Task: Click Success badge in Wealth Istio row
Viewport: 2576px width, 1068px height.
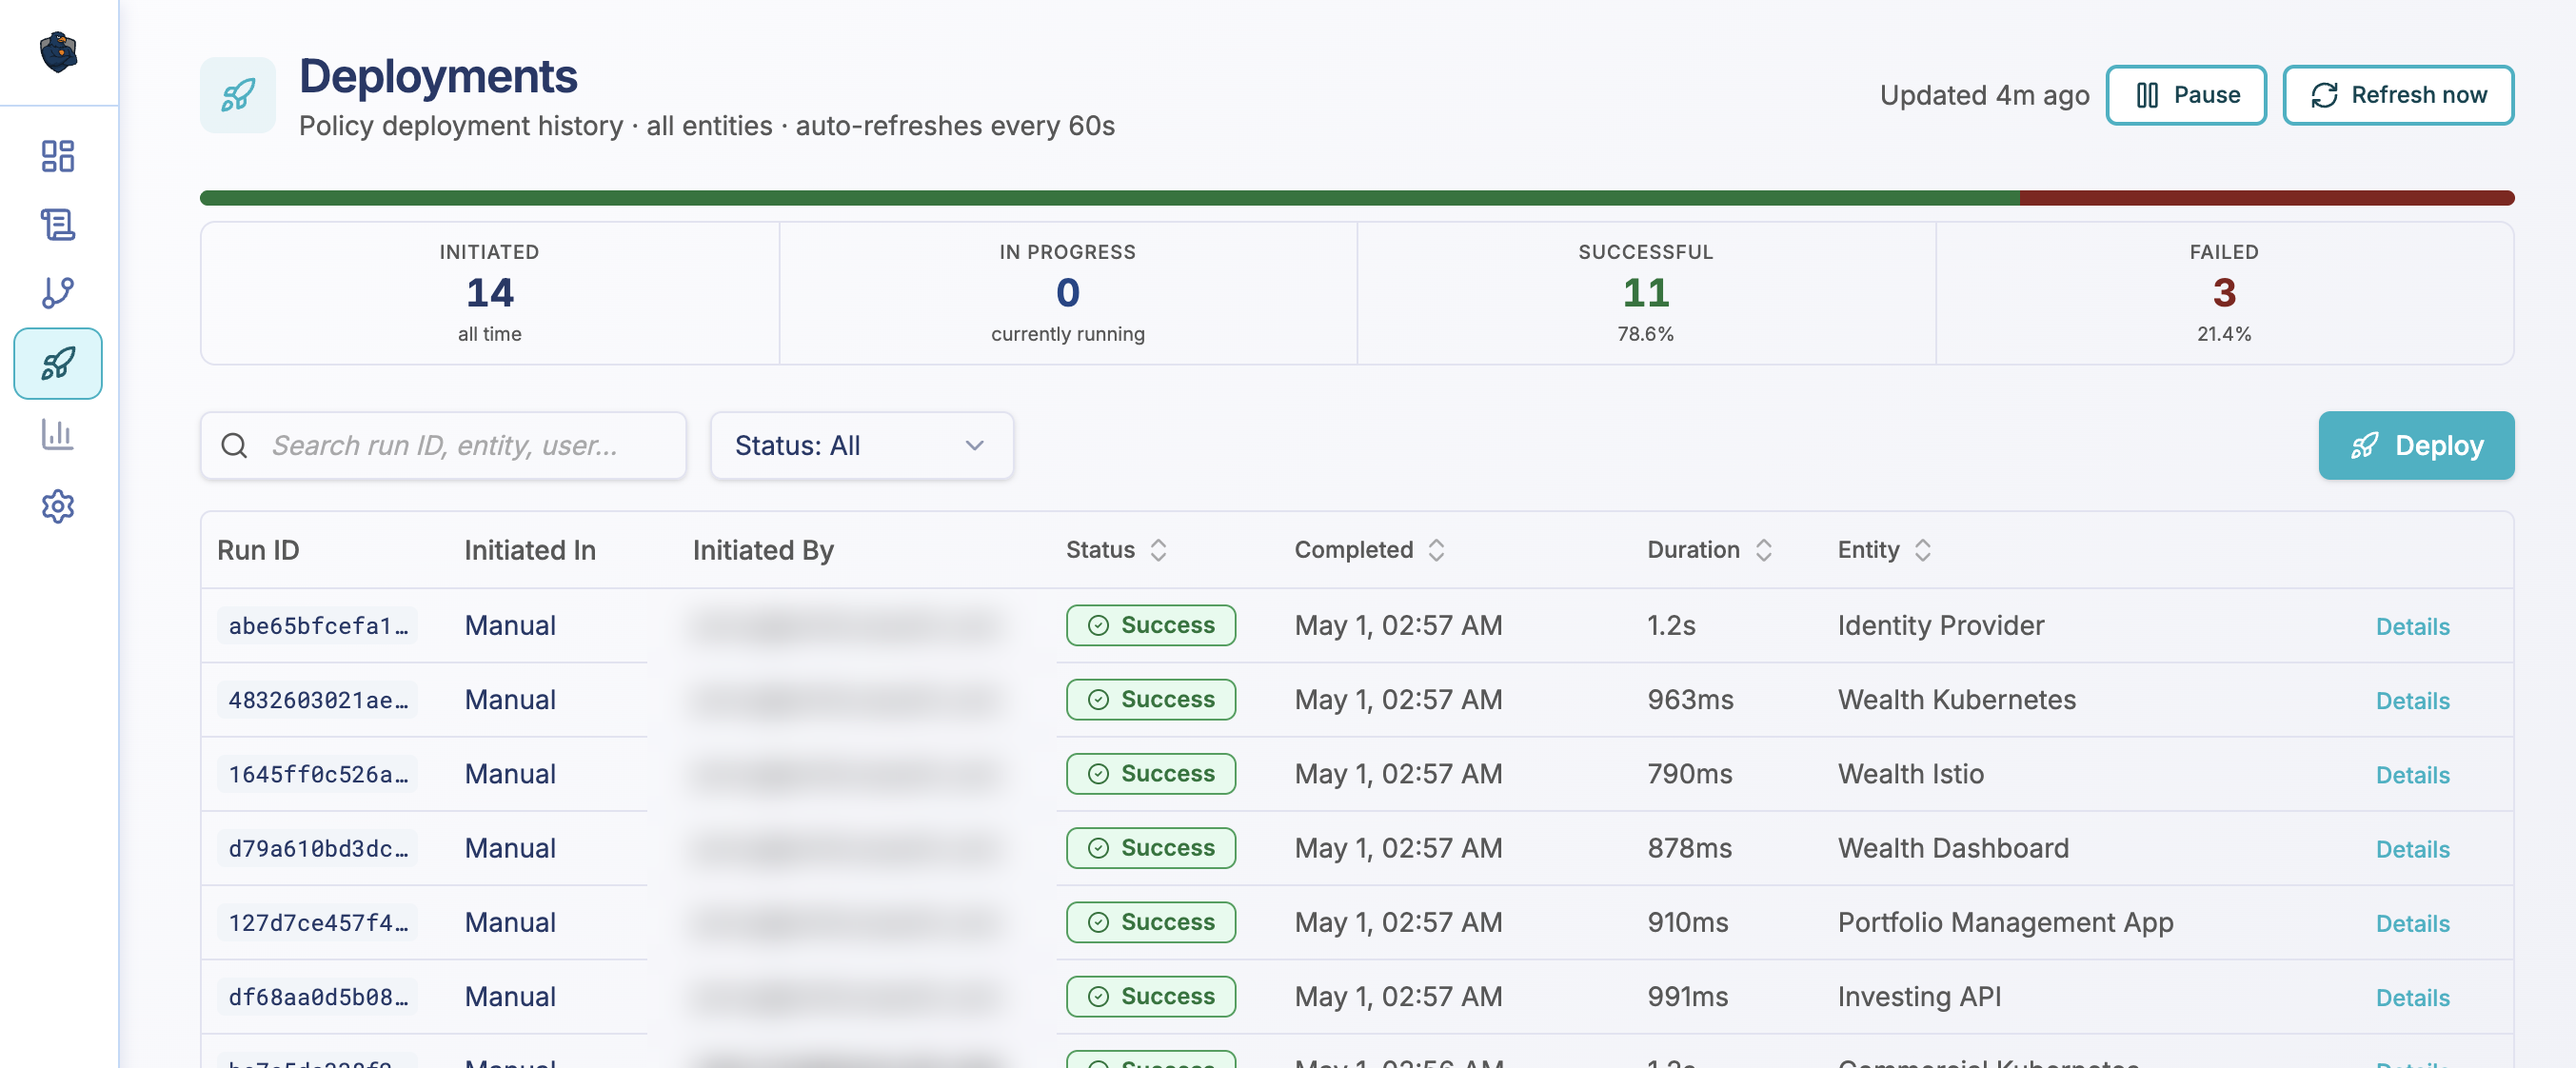Action: click(1151, 773)
